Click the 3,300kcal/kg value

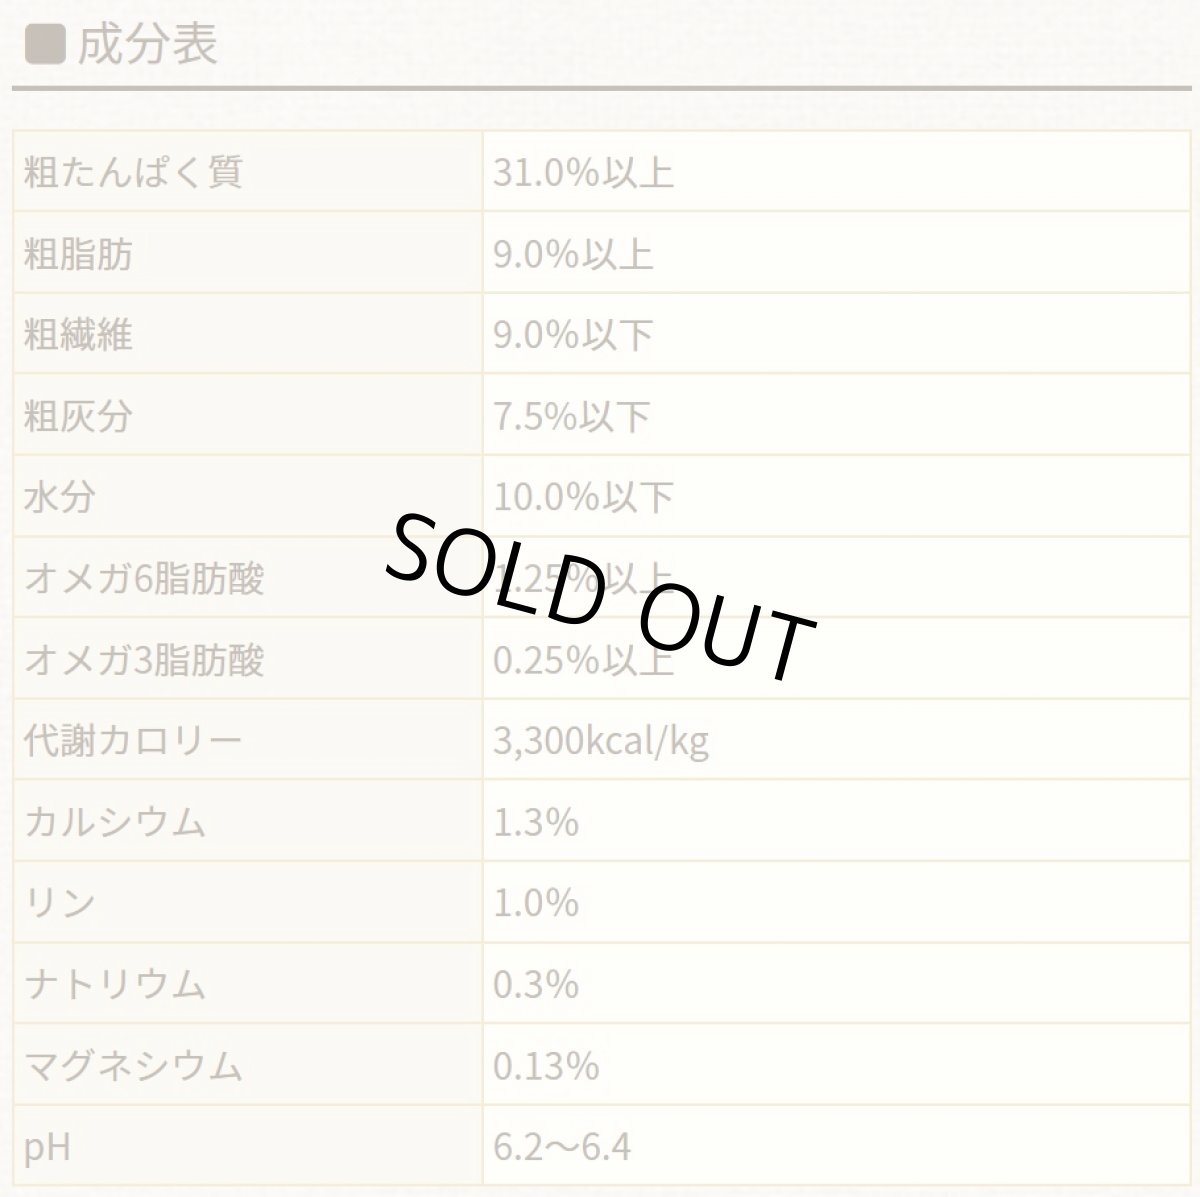601,741
